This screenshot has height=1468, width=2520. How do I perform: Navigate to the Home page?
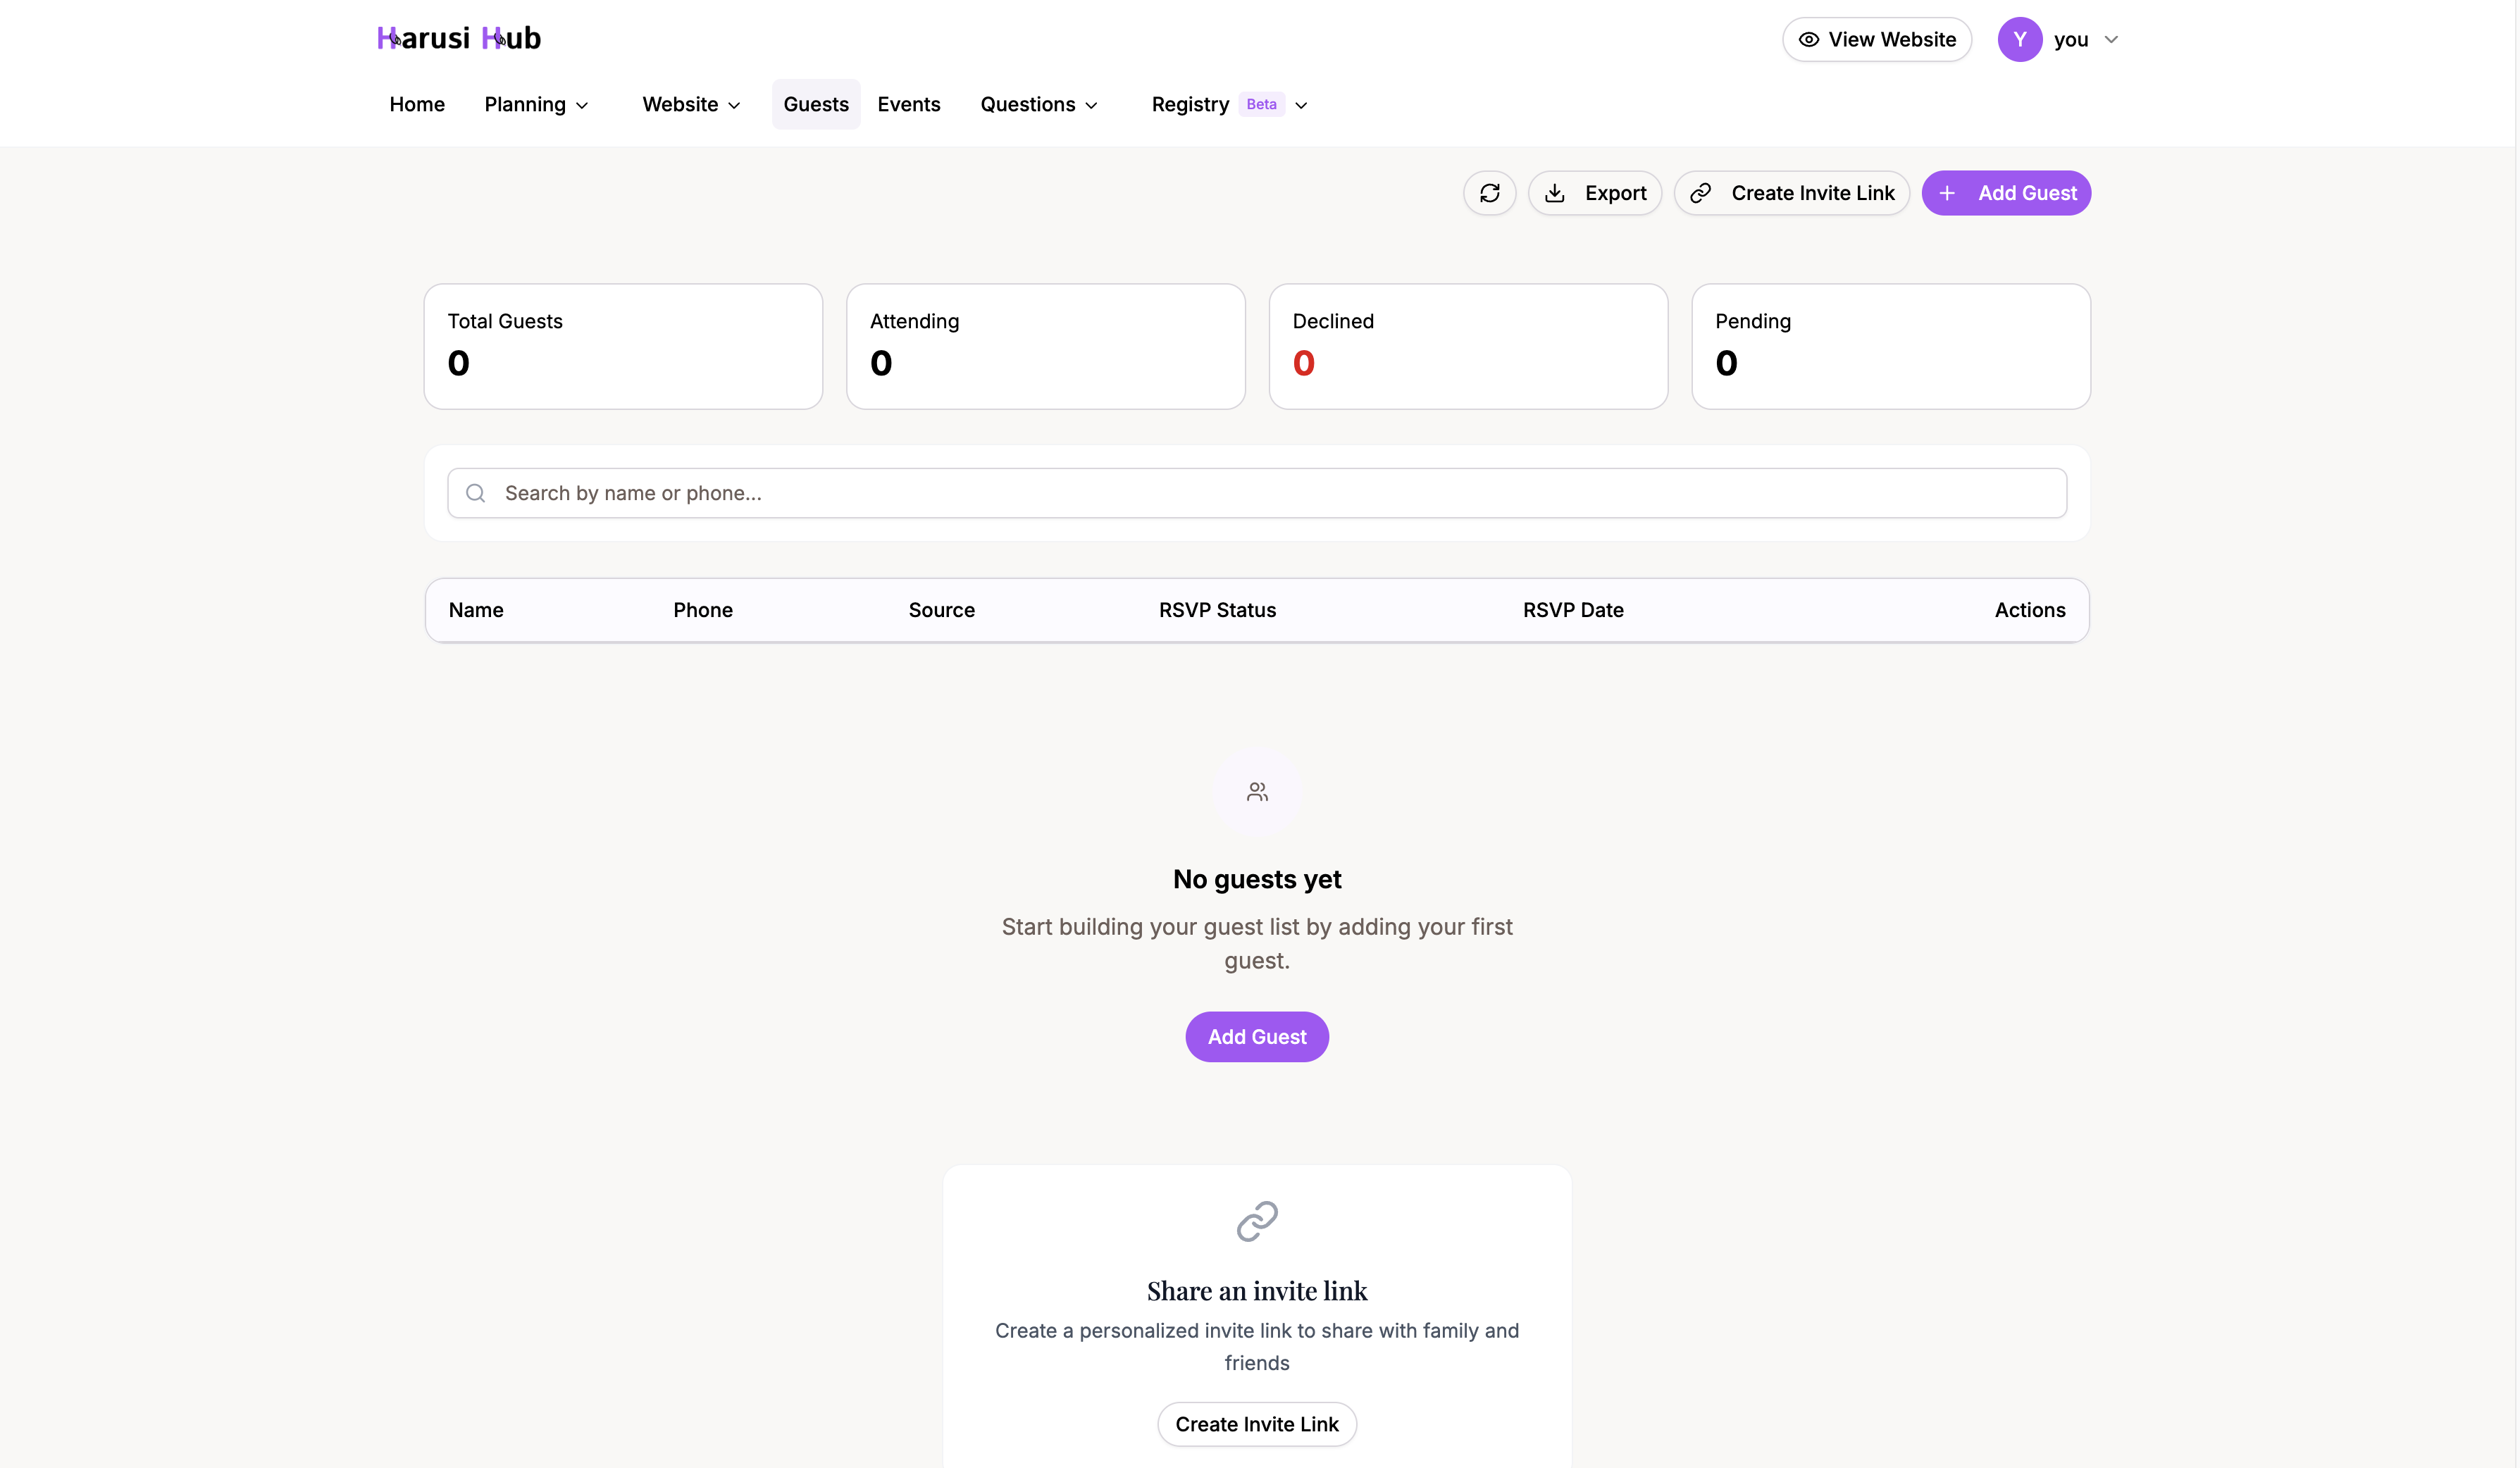pos(416,104)
